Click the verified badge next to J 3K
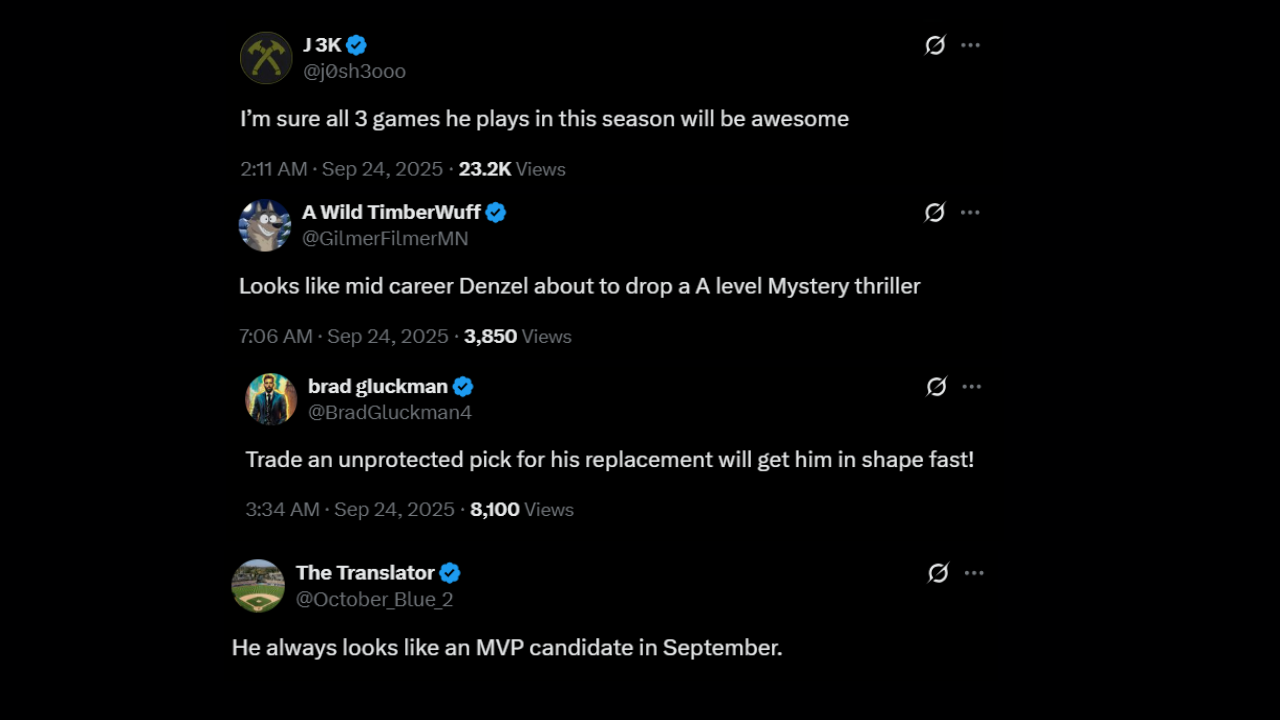 356,45
